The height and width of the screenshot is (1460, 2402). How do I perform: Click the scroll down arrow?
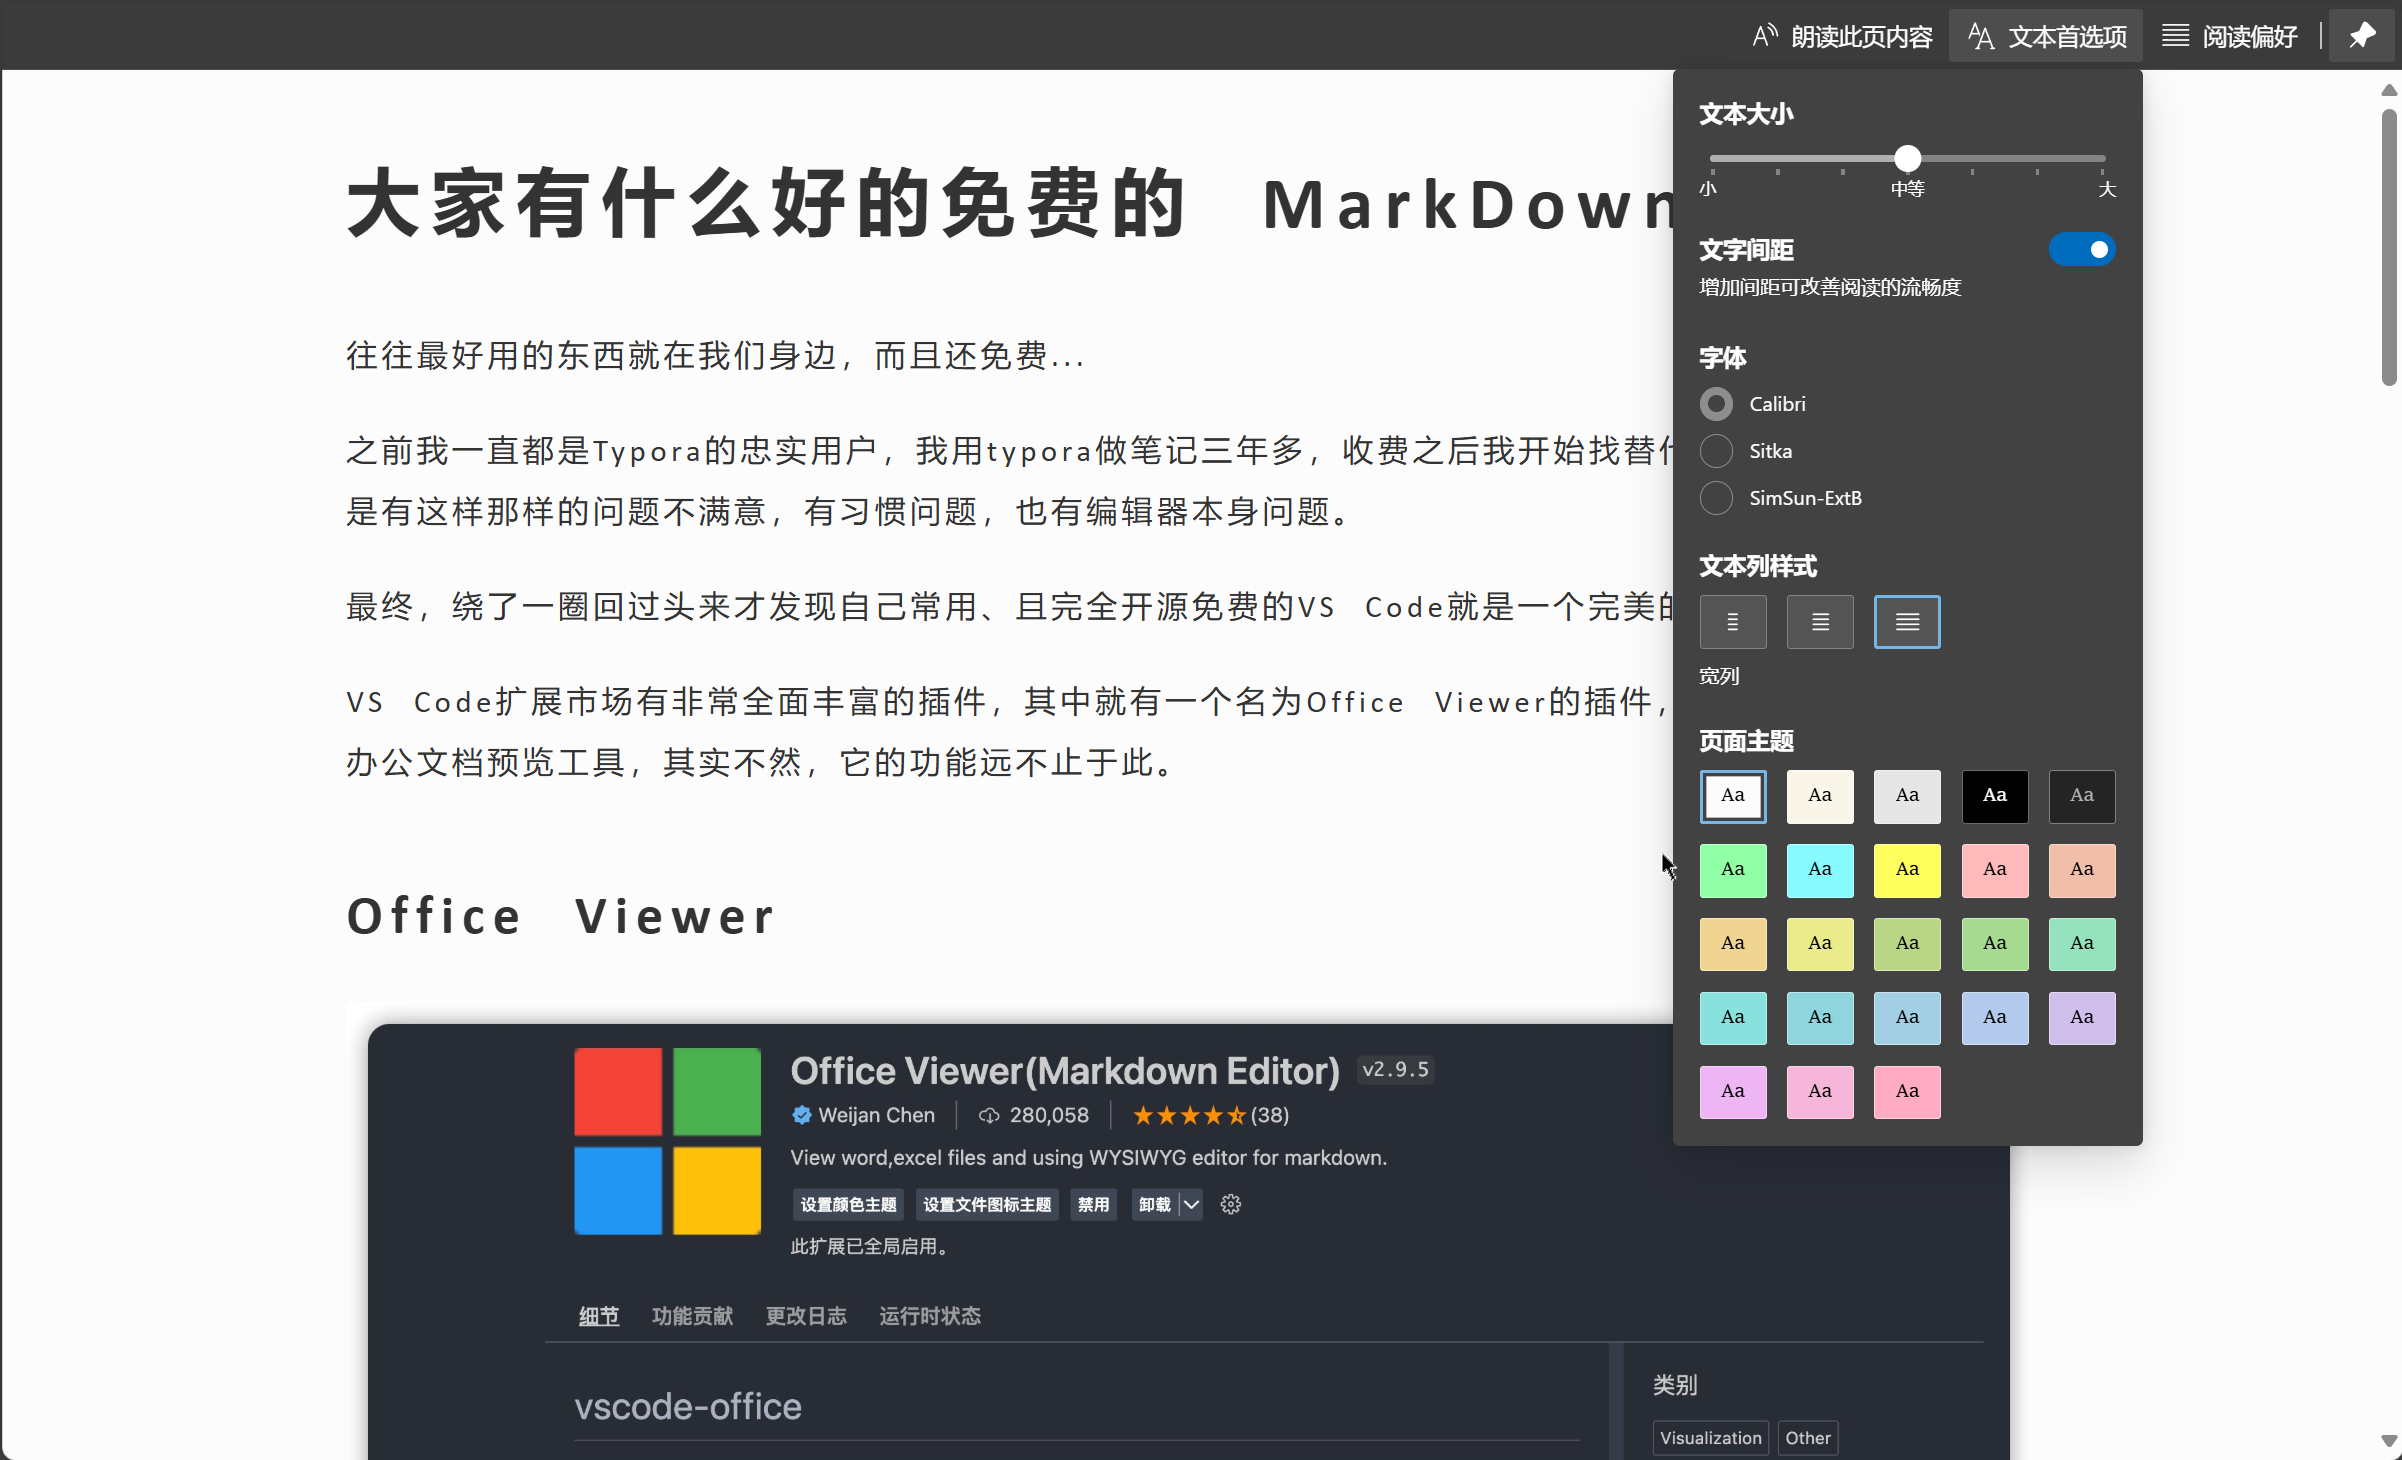pos(2388,1441)
